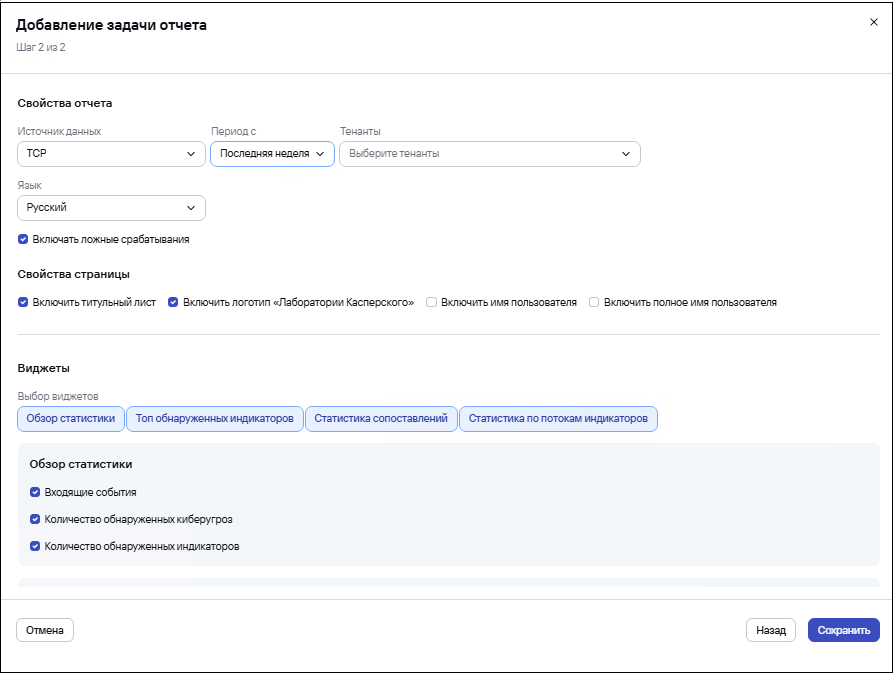The width and height of the screenshot is (895, 673).
Task: Save the report with Сохранить
Action: pos(844,630)
